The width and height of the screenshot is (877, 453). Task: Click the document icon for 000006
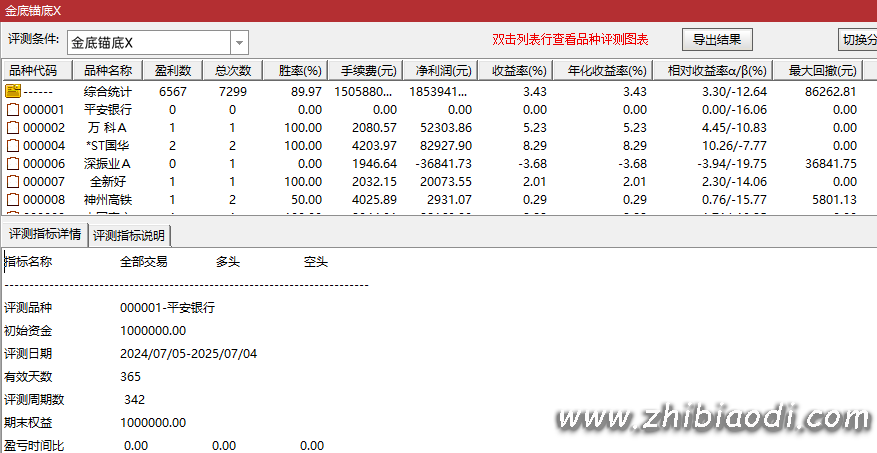point(13,163)
